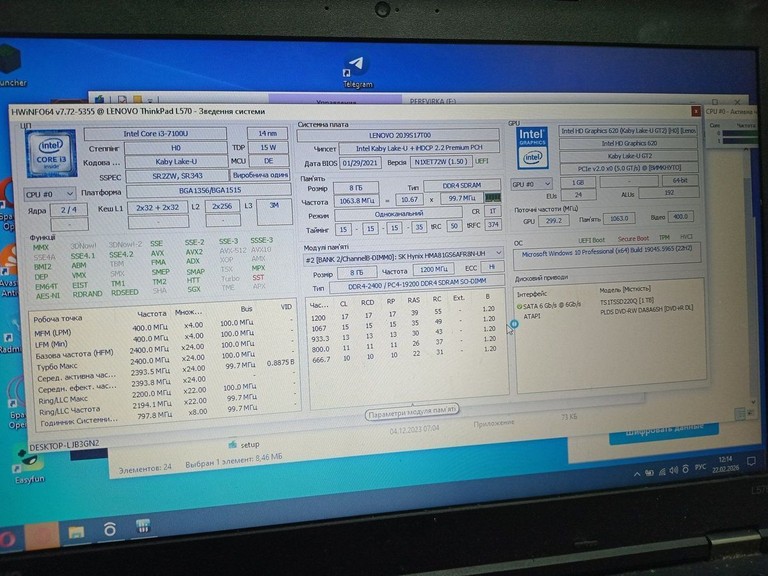
Task: Select the TS1TSSD220Q [1 TB] drive entry
Action: point(627,301)
